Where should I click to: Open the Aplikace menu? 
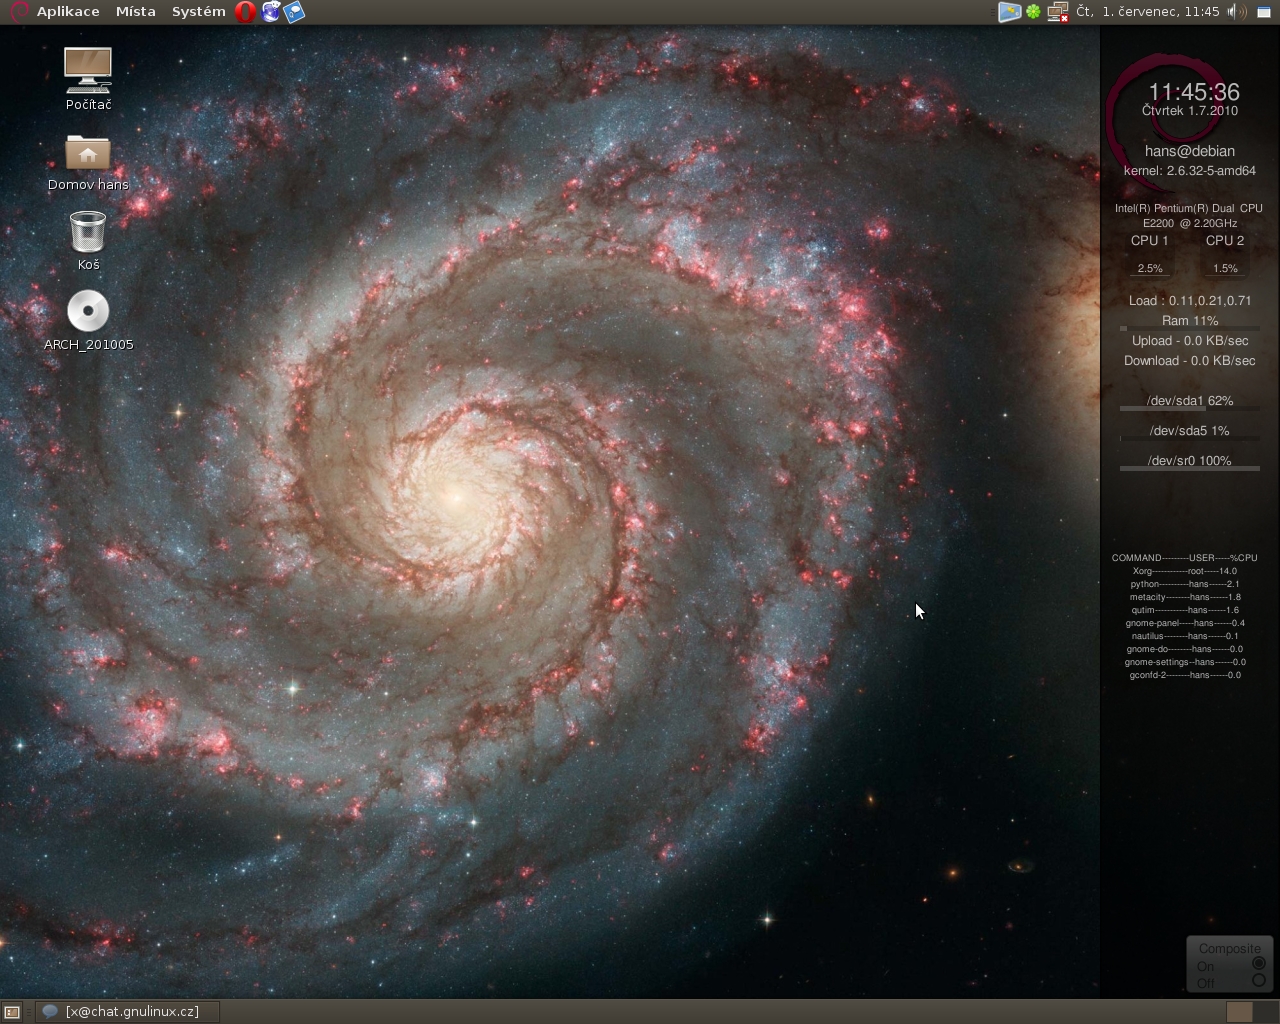[x=67, y=12]
